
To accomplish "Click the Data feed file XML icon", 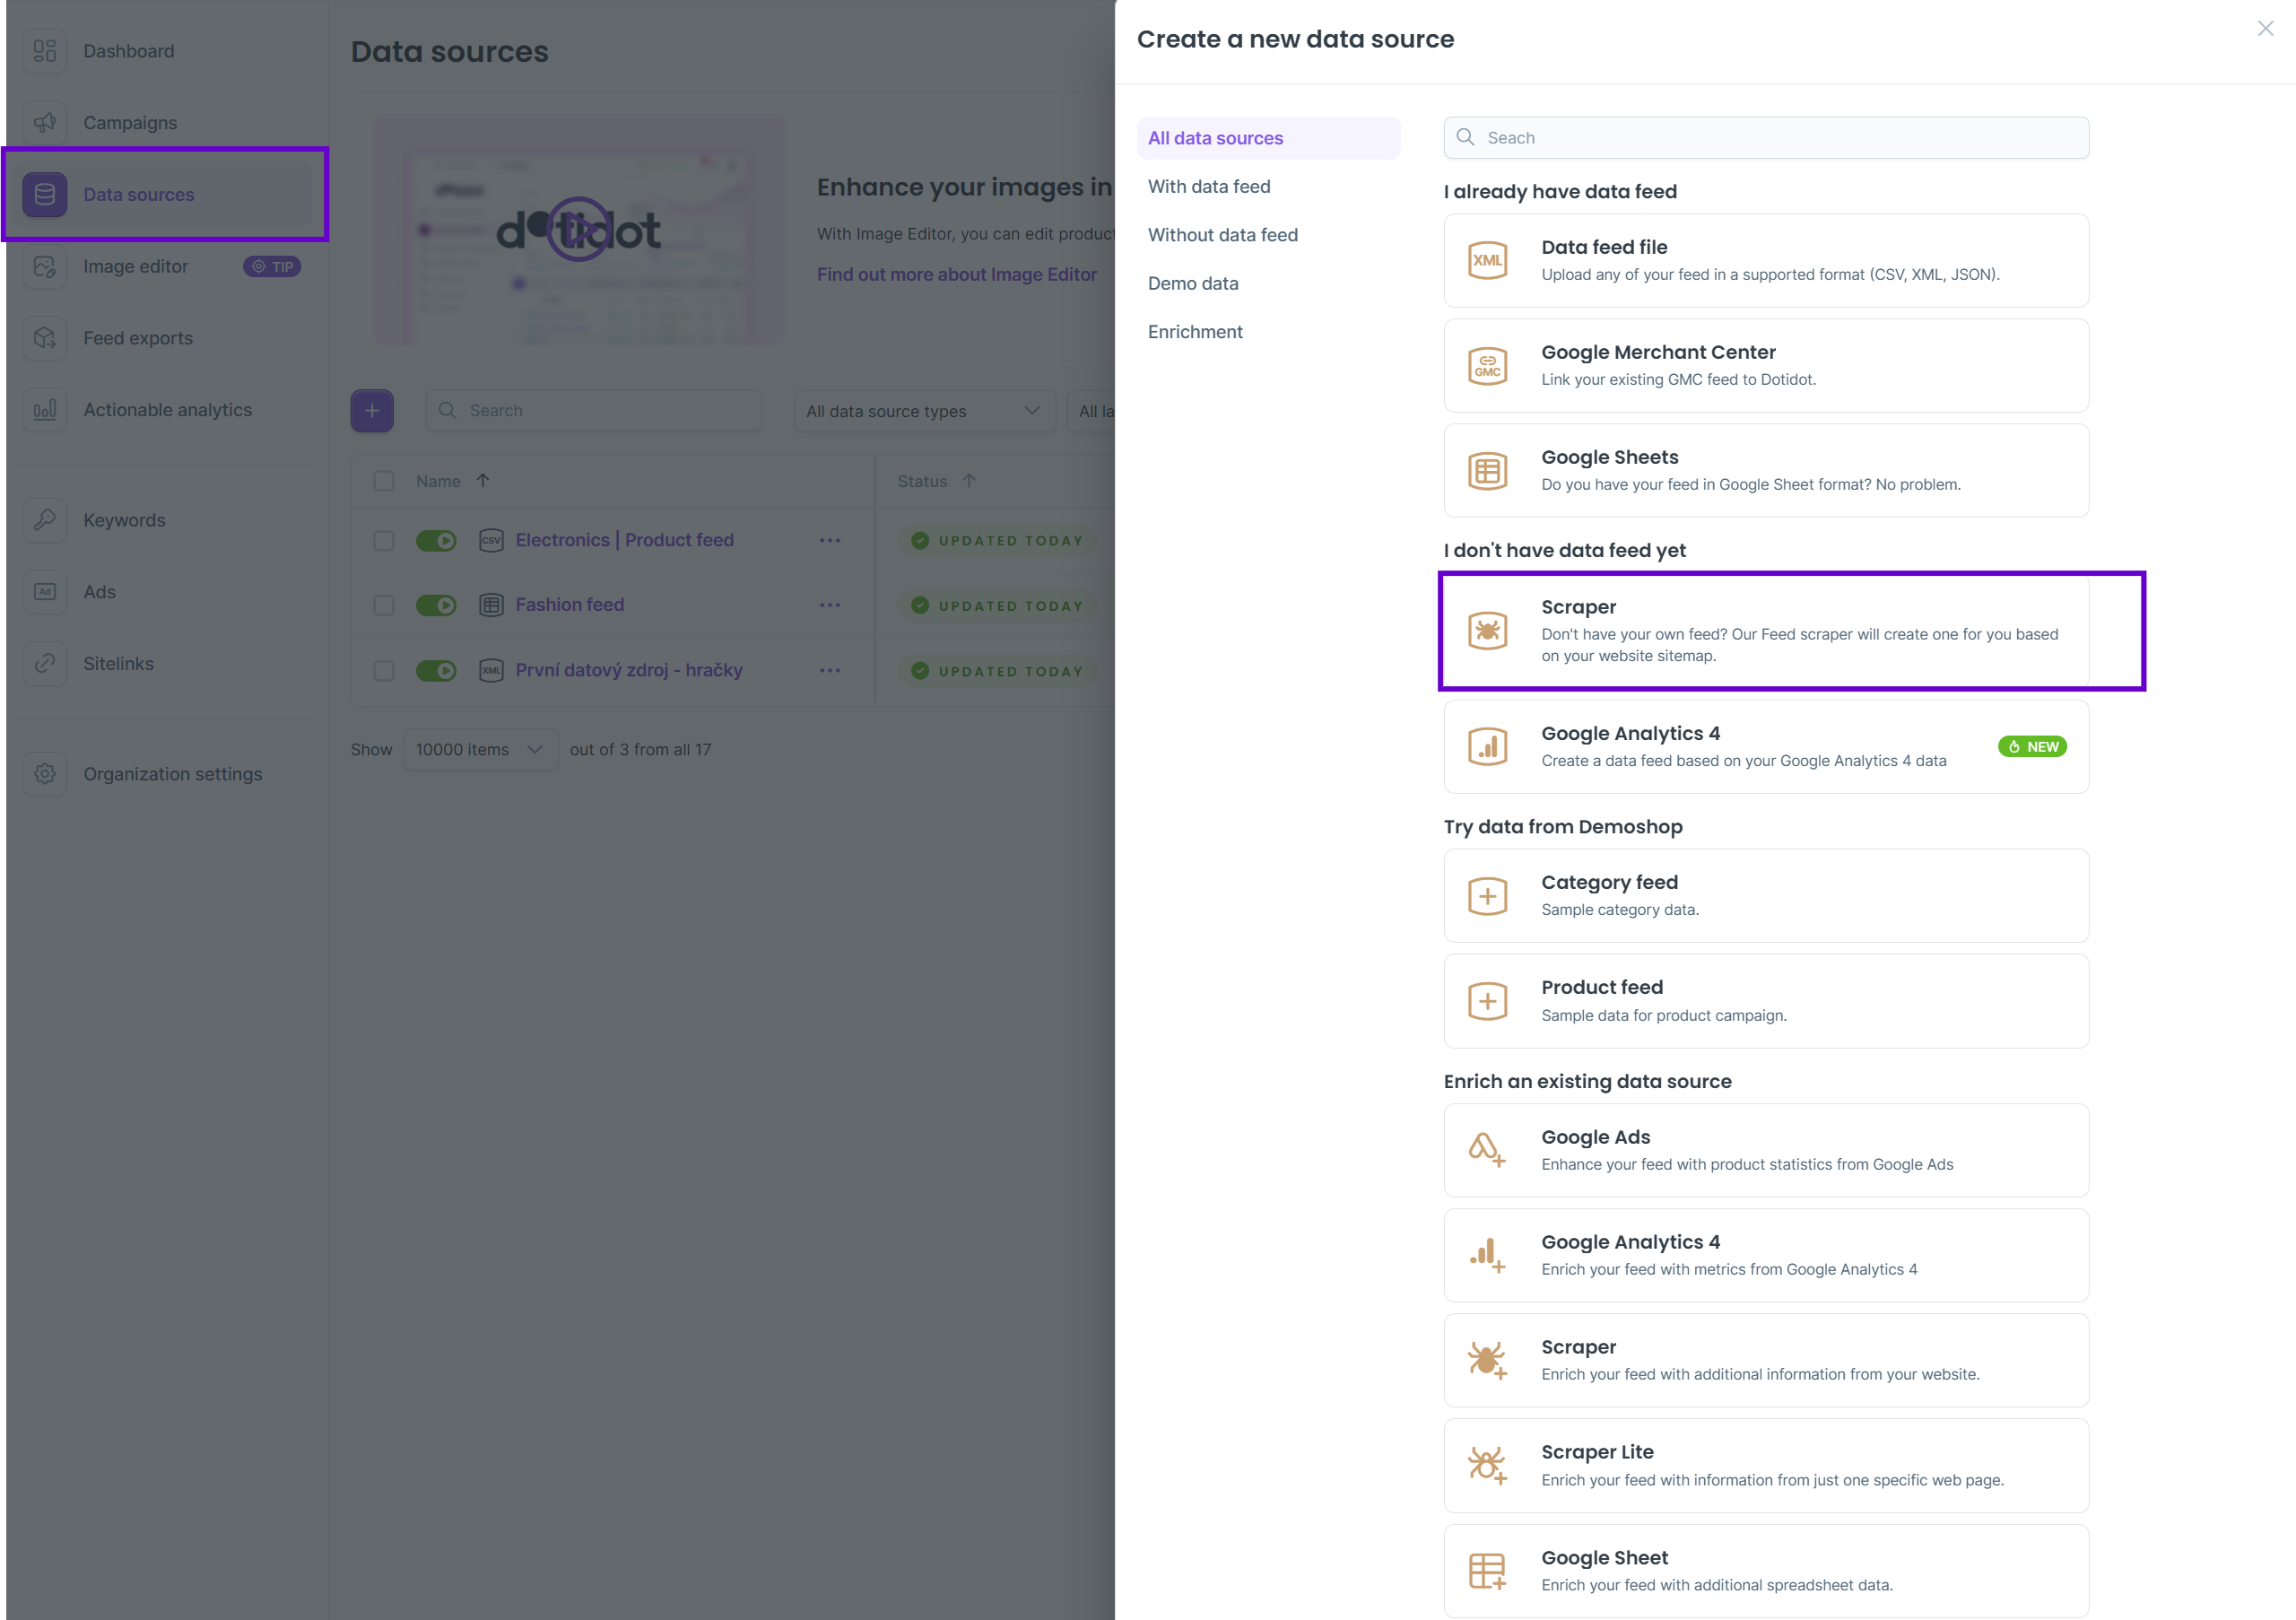I will click(1487, 260).
